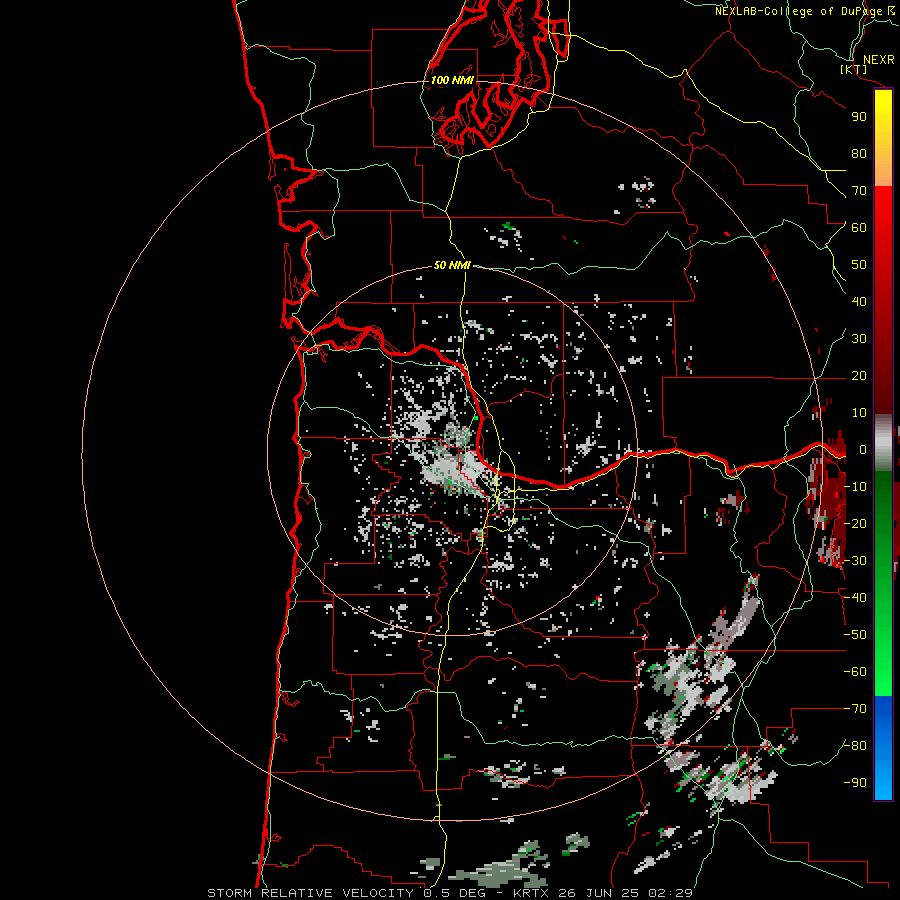Click the positive 10 scale value
The width and height of the screenshot is (900, 900).
[x=859, y=413]
